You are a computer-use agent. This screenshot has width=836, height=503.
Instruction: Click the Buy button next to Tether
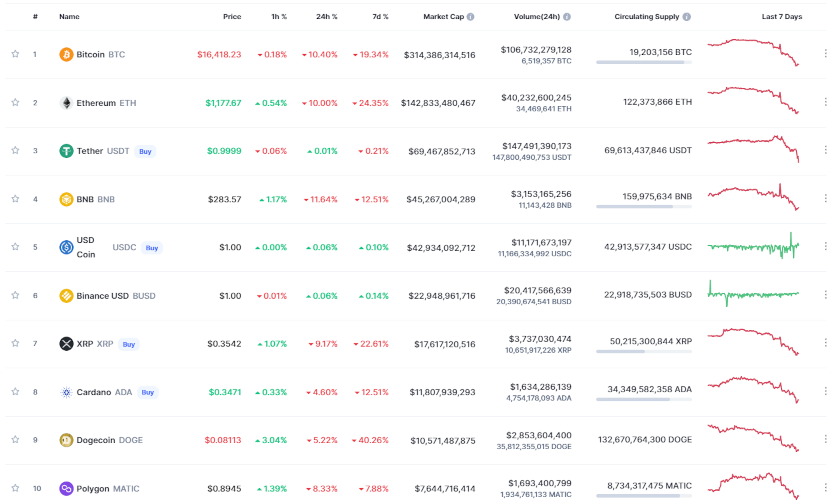[x=145, y=151]
